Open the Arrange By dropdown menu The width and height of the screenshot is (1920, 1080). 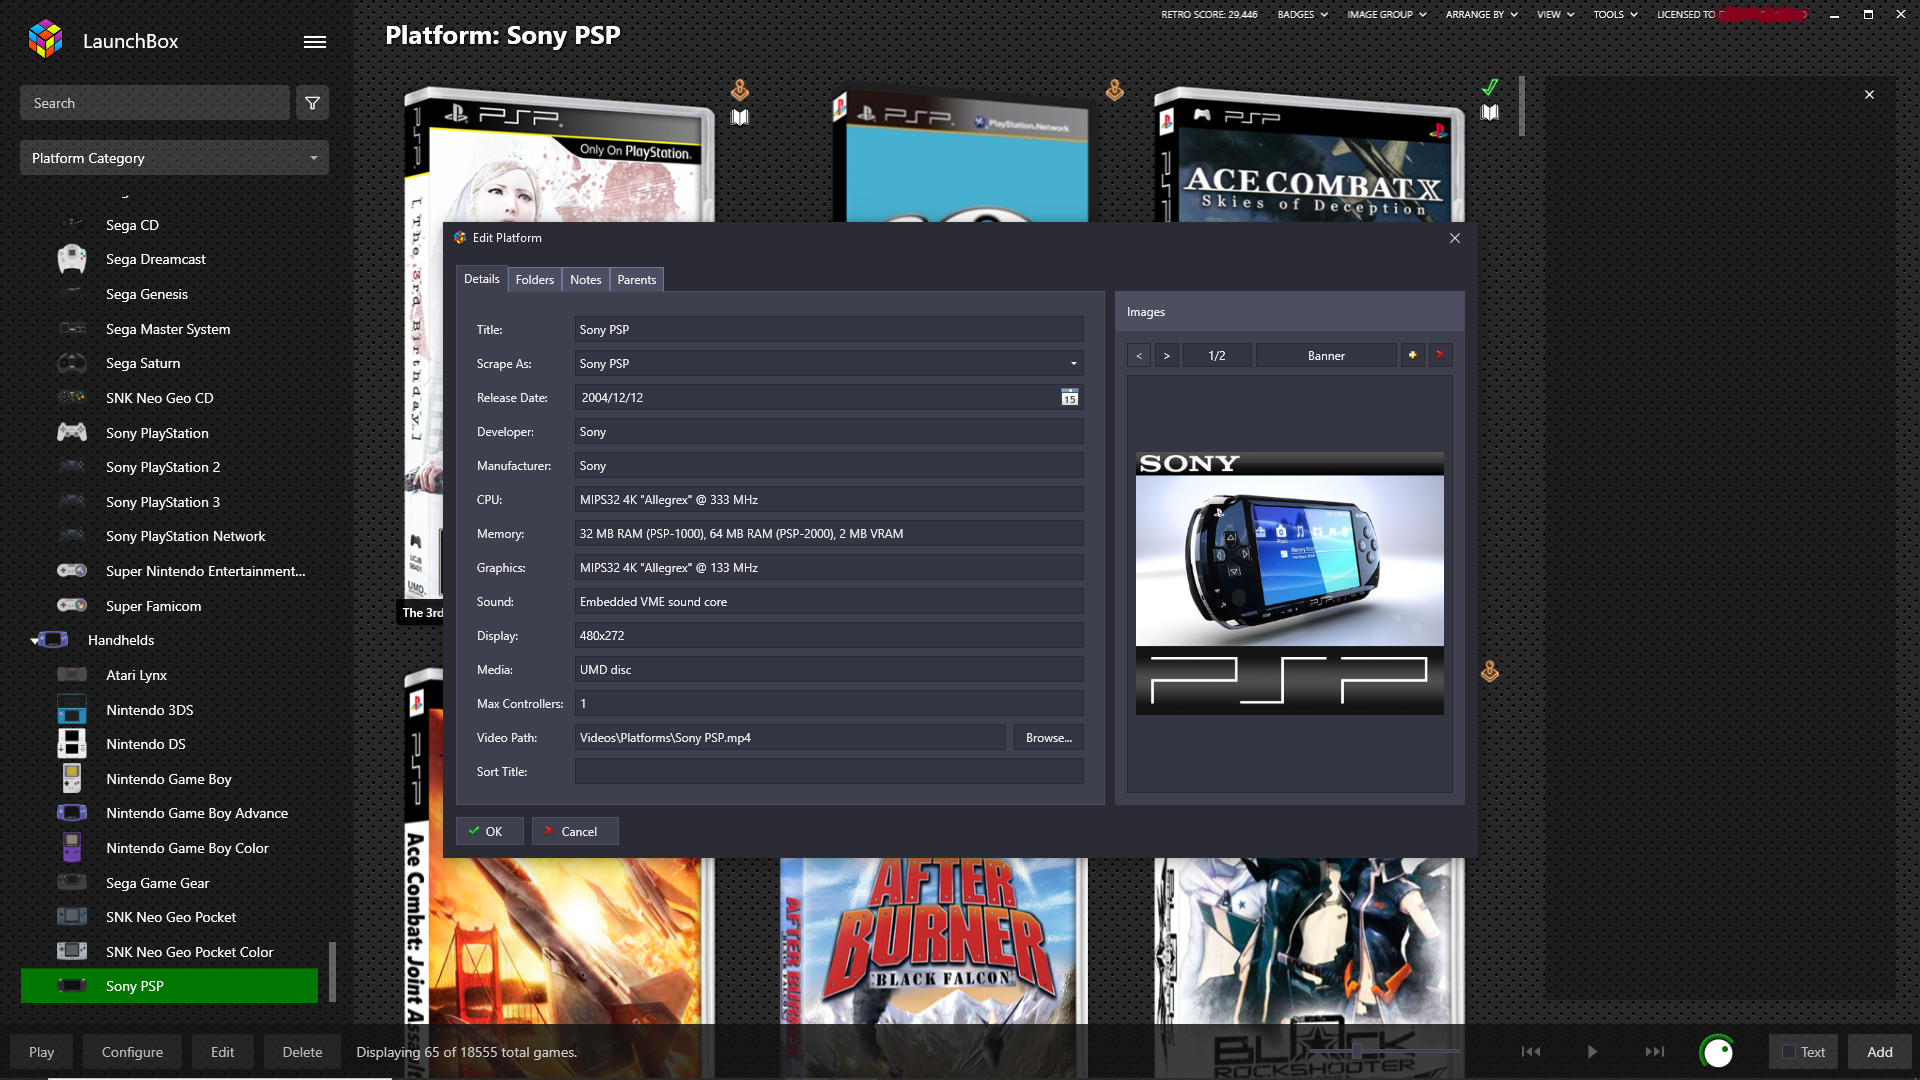point(1481,14)
